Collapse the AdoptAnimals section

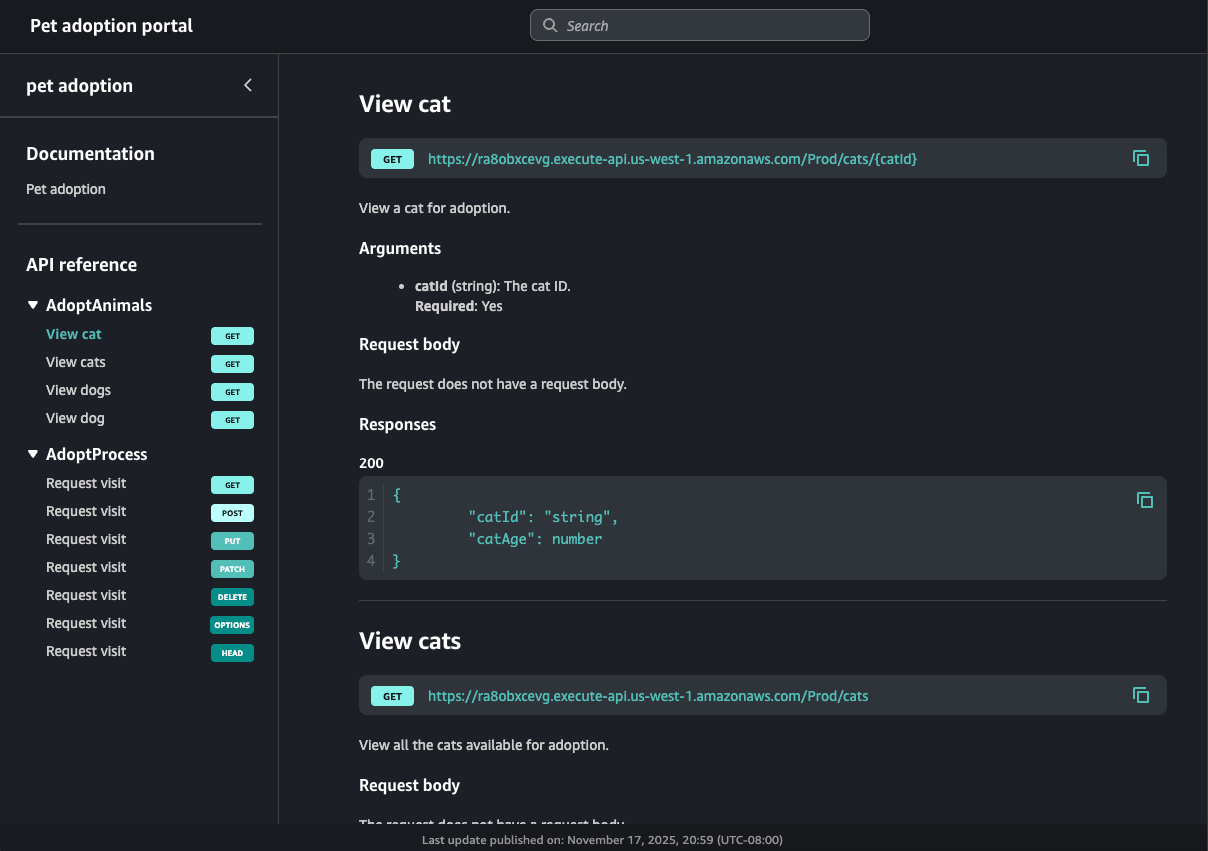click(x=33, y=306)
